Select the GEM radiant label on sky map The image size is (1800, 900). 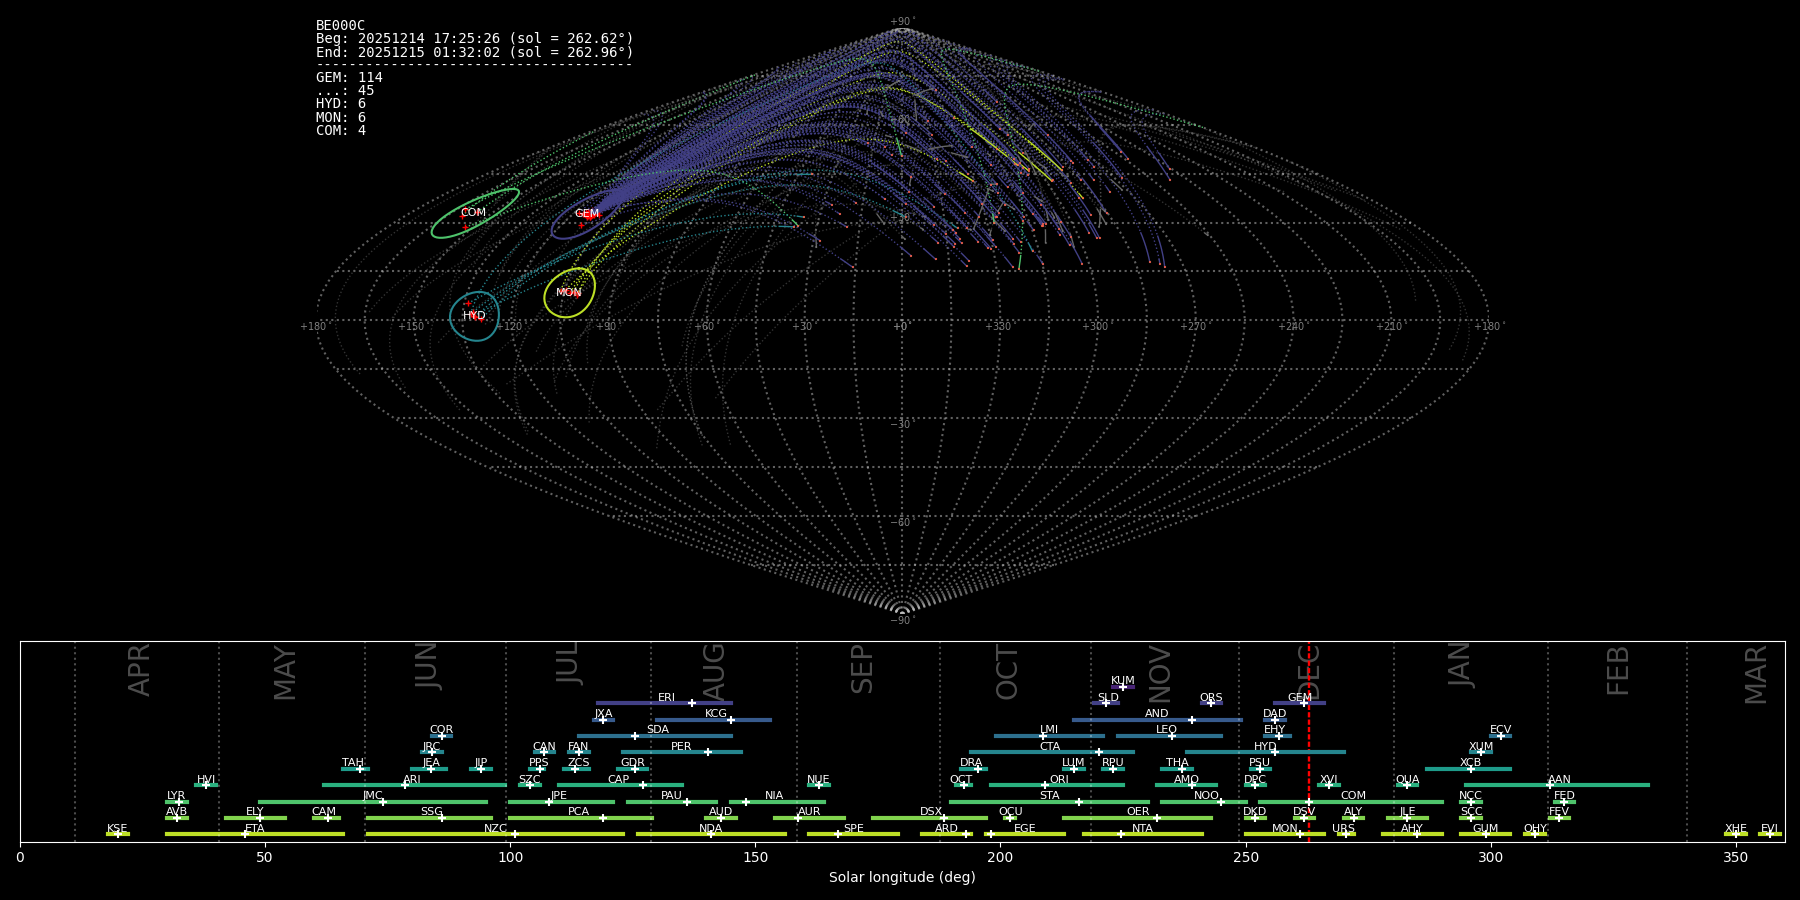point(587,214)
